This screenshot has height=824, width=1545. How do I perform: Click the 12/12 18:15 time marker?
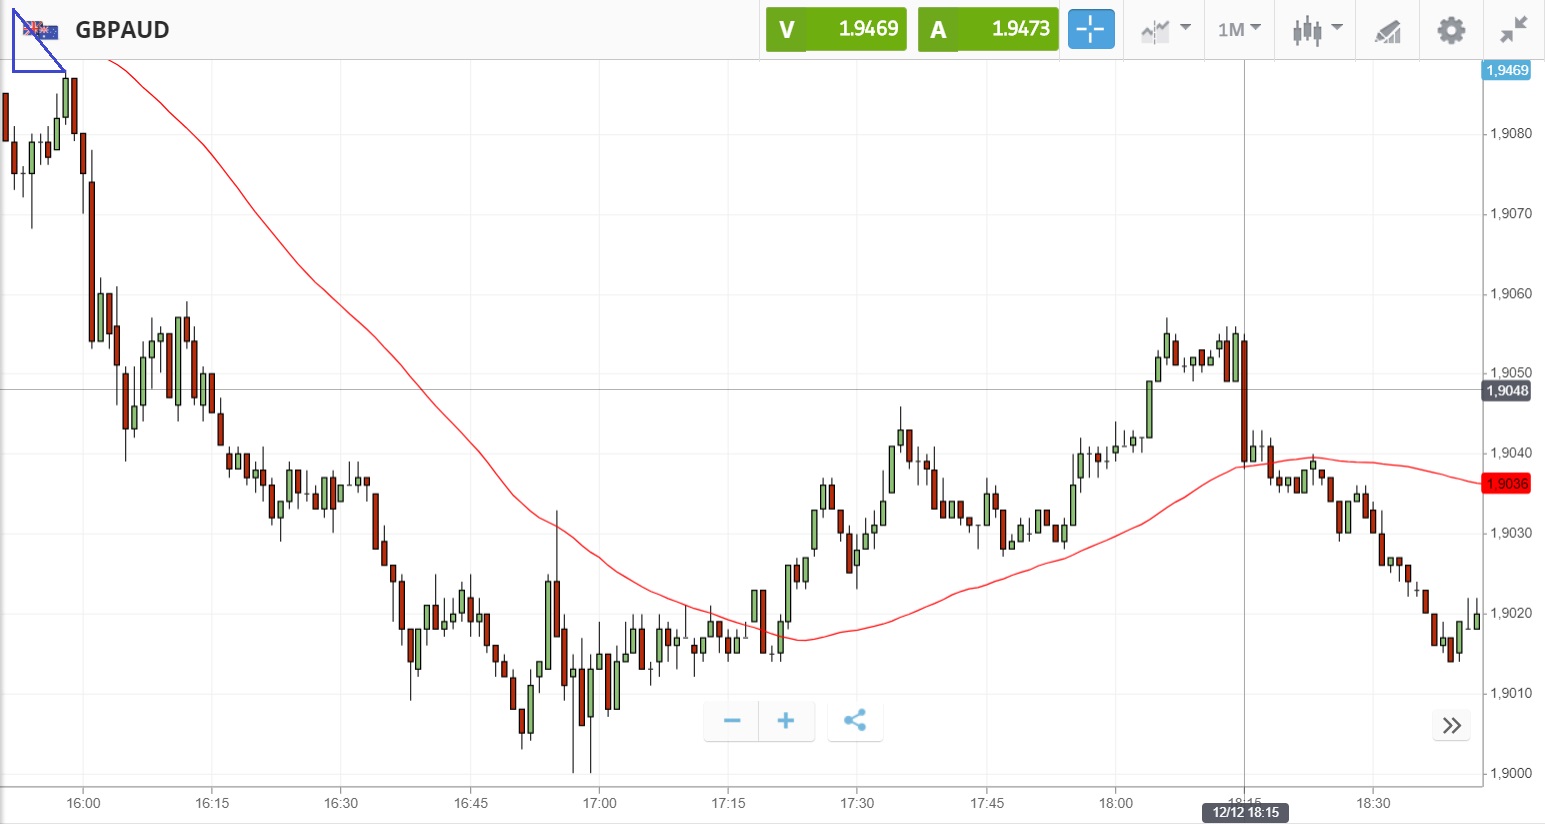pos(1245,812)
